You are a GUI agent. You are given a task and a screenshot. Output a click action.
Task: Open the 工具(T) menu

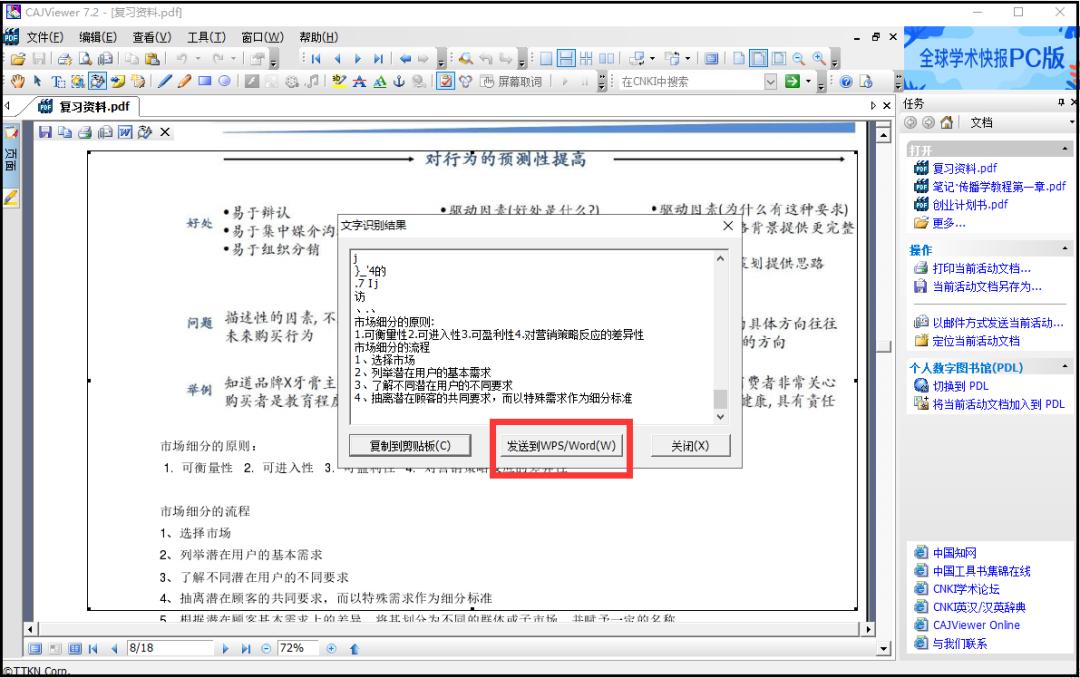[204, 37]
